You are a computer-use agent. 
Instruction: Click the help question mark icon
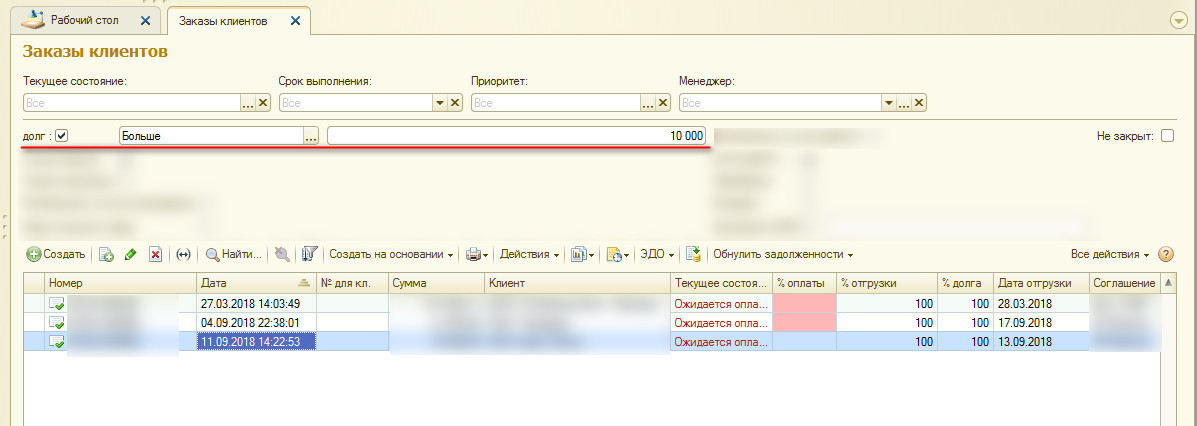(x=1165, y=255)
